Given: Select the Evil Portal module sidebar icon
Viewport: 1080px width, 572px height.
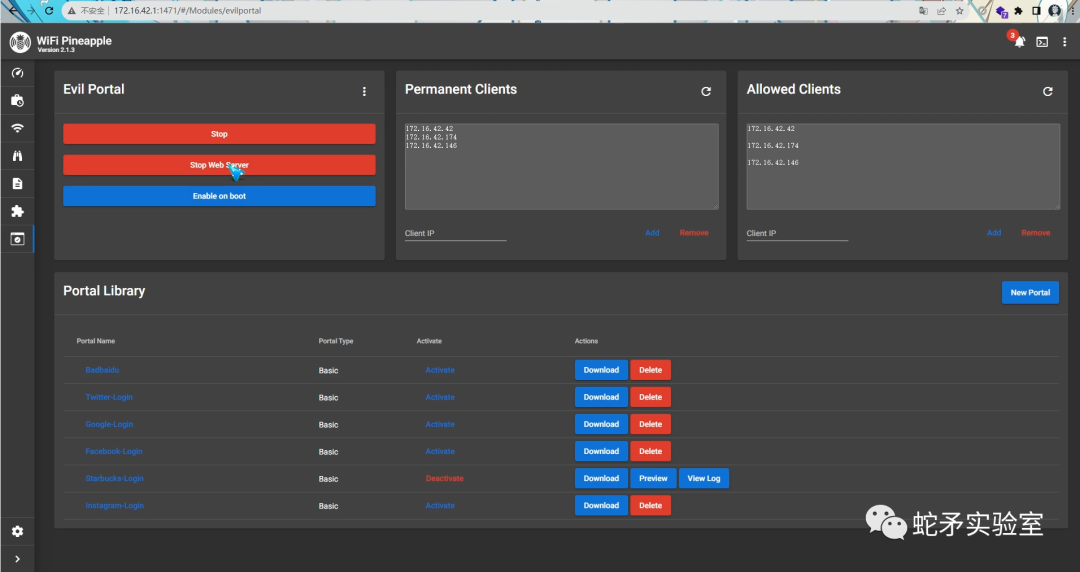Looking at the screenshot, I should click(x=17, y=239).
